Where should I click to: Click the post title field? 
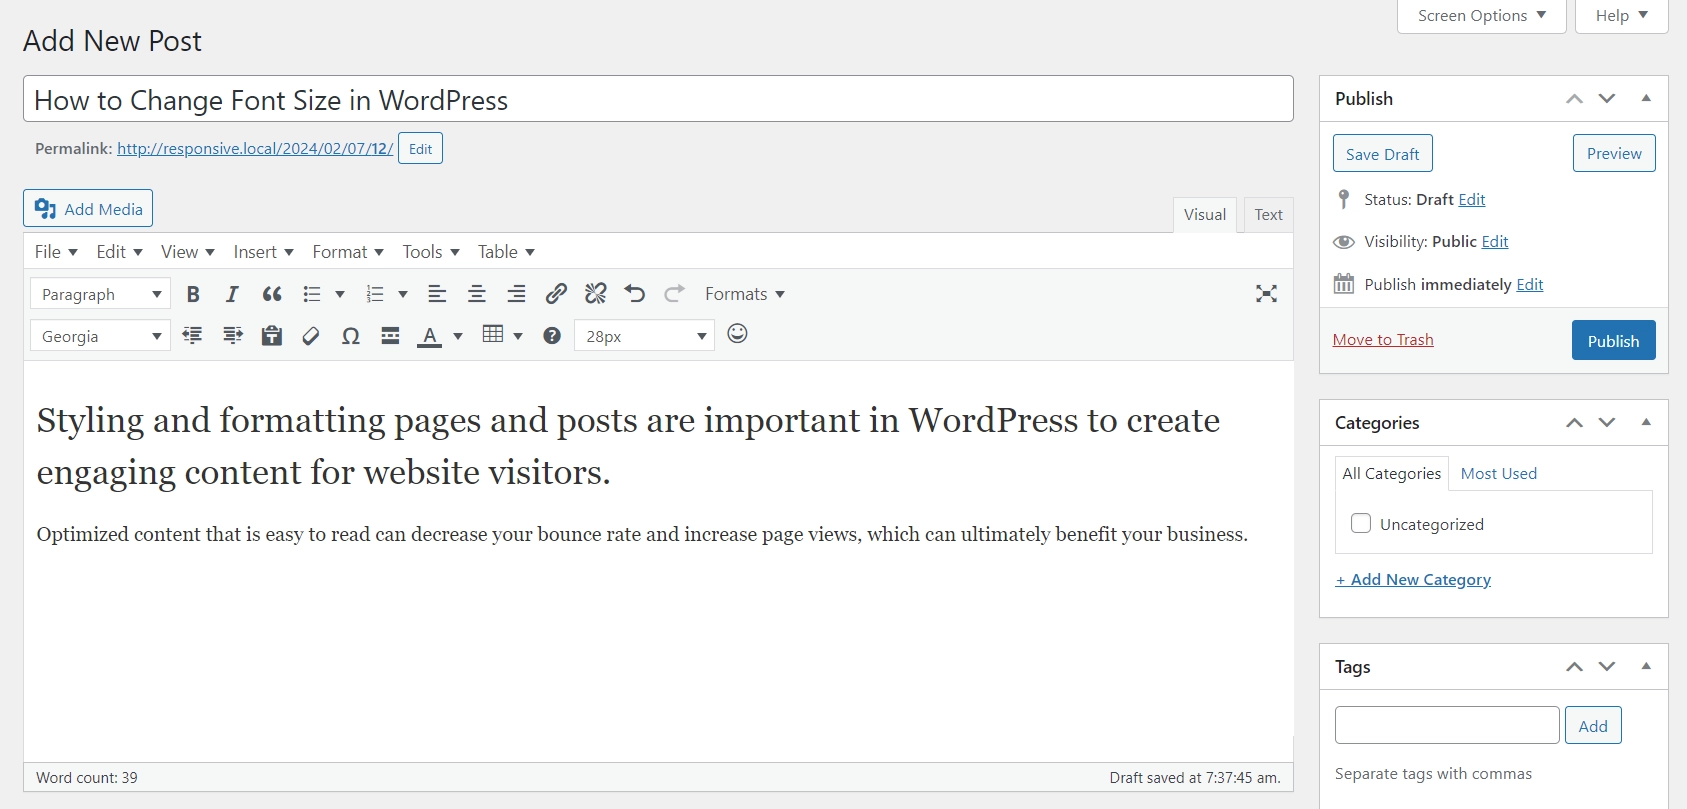click(658, 99)
